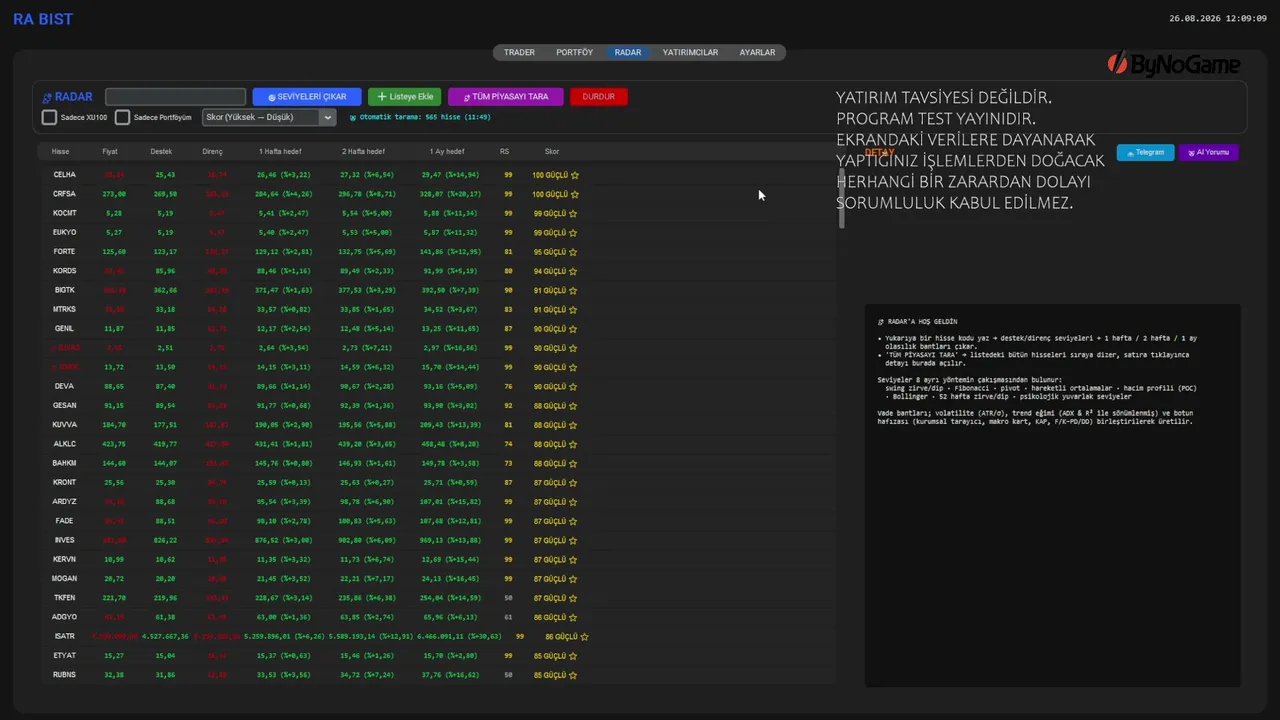Sort by the Fiyat column header
Screen dimensions: 1280x720
[x=110, y=152]
